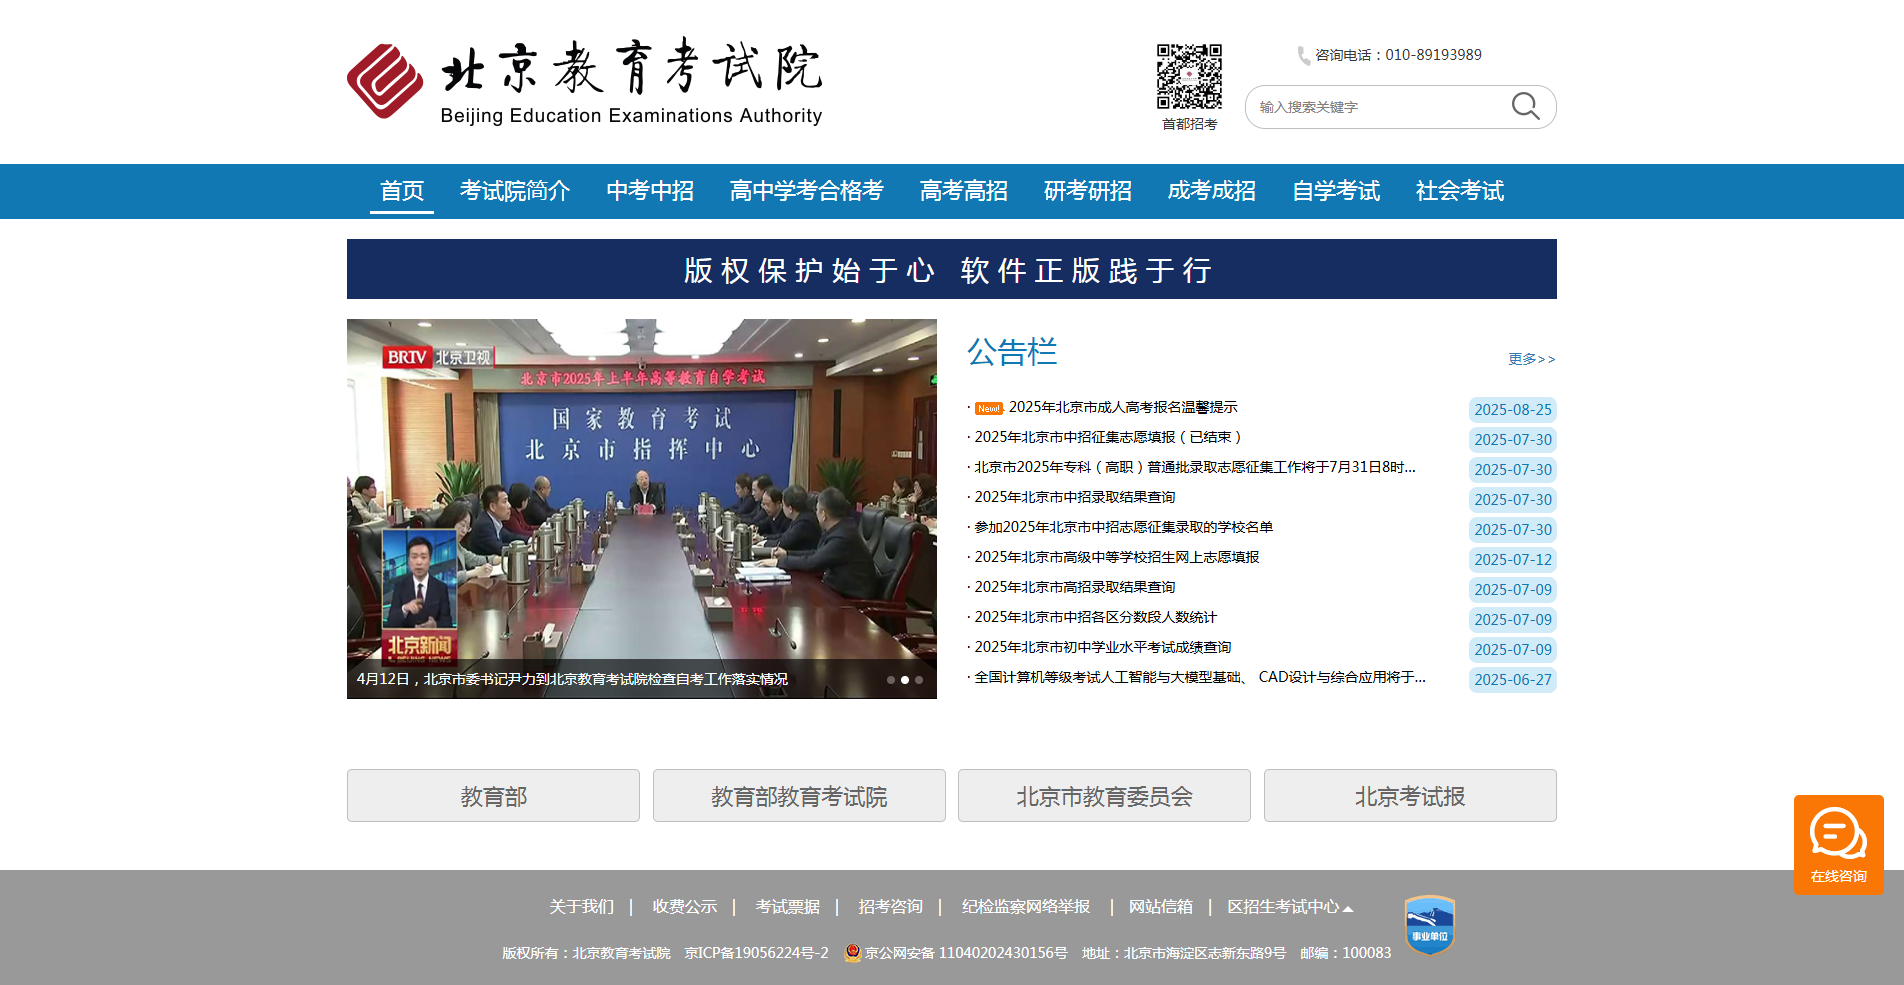Select the second carousel pagination dot

(x=905, y=679)
